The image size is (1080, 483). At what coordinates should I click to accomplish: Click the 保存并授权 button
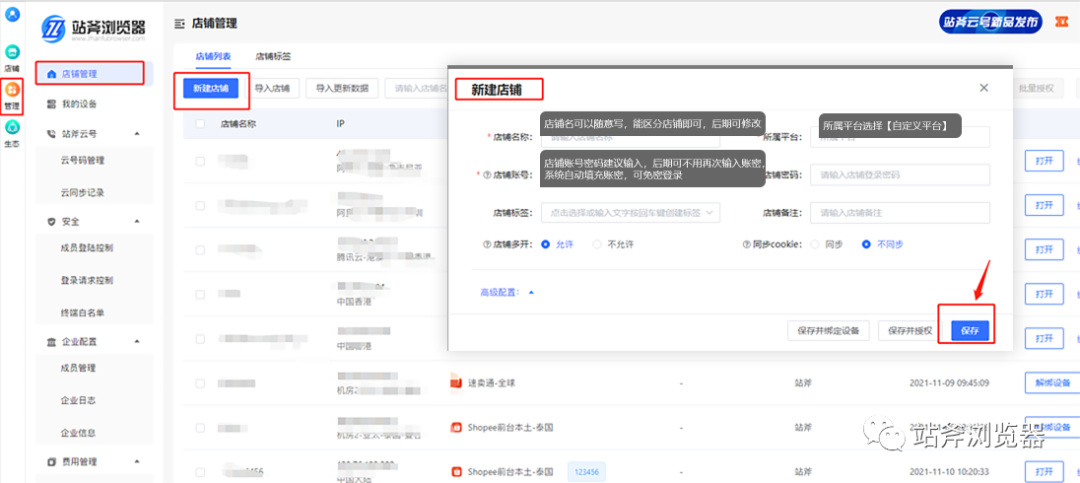click(x=911, y=331)
